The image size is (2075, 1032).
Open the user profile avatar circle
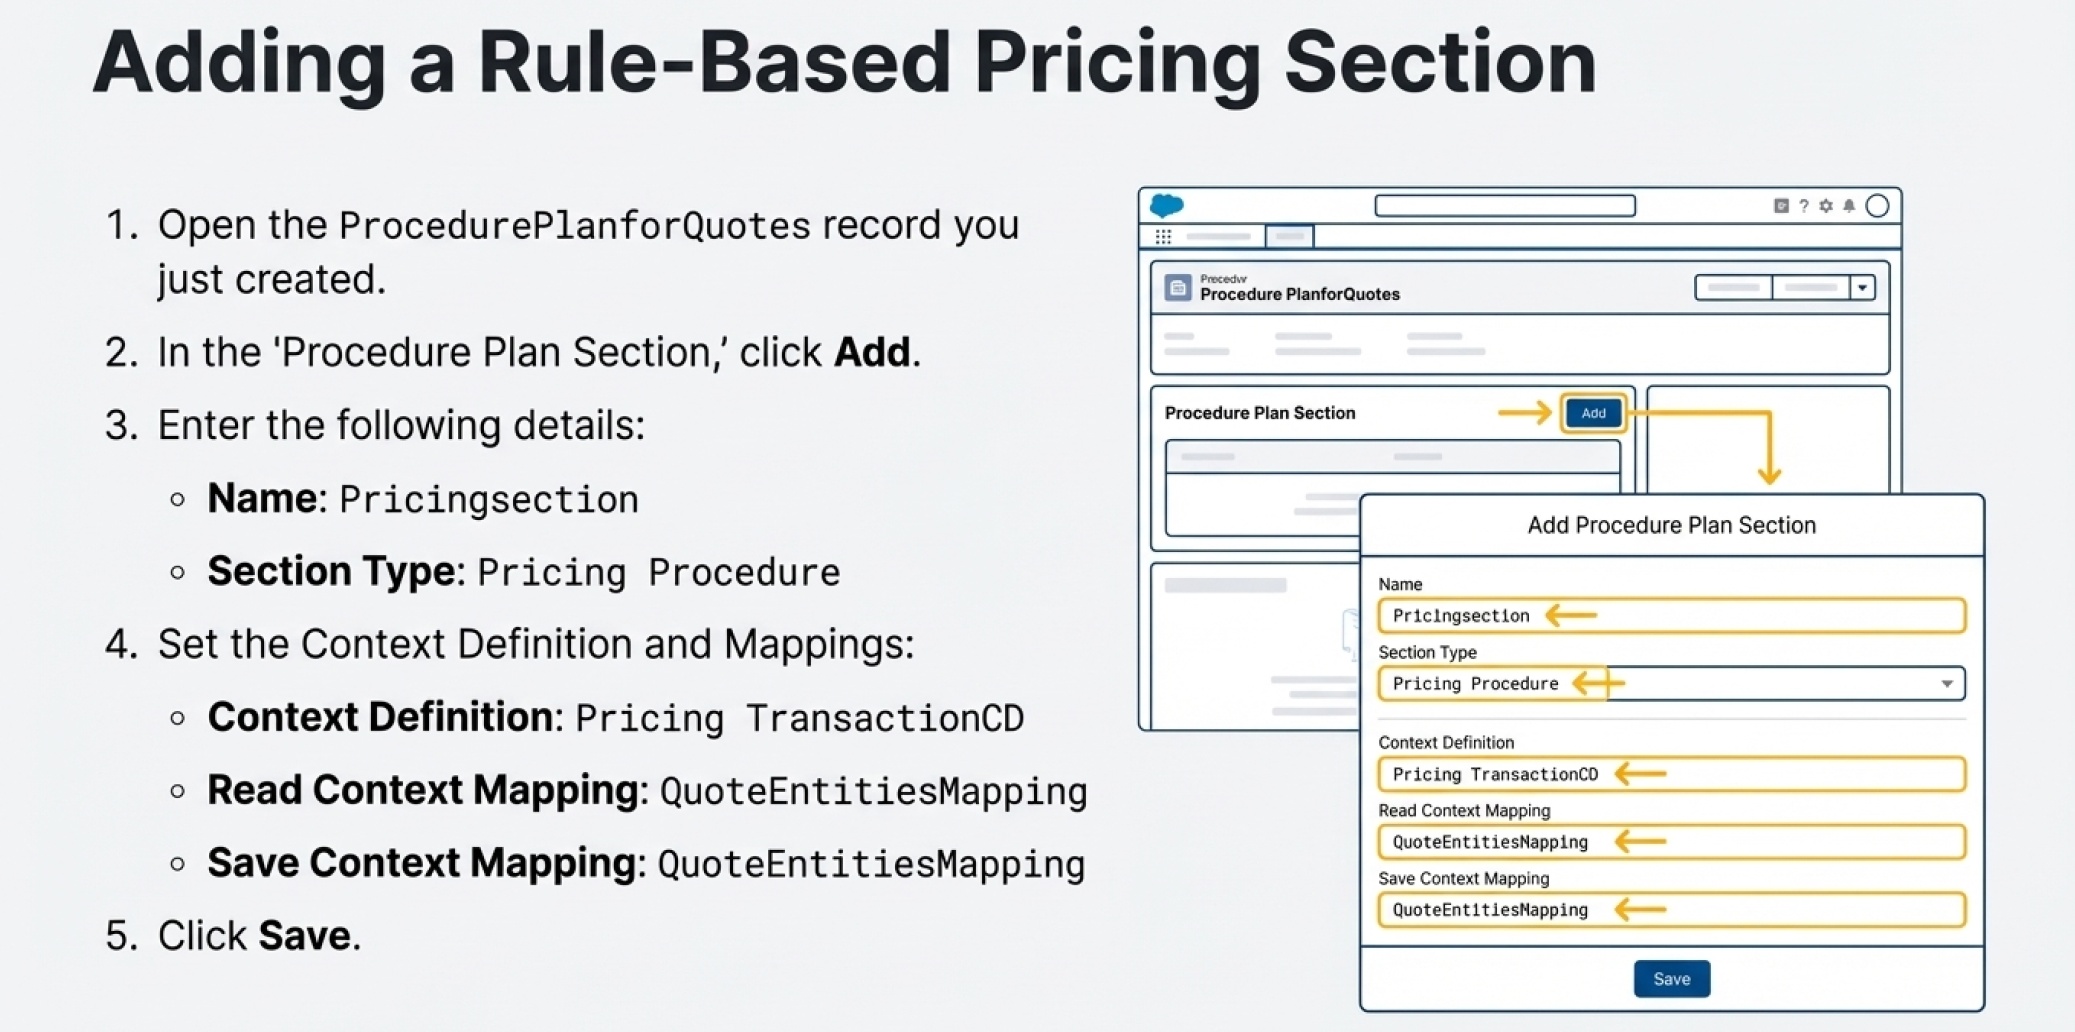coord(1878,206)
